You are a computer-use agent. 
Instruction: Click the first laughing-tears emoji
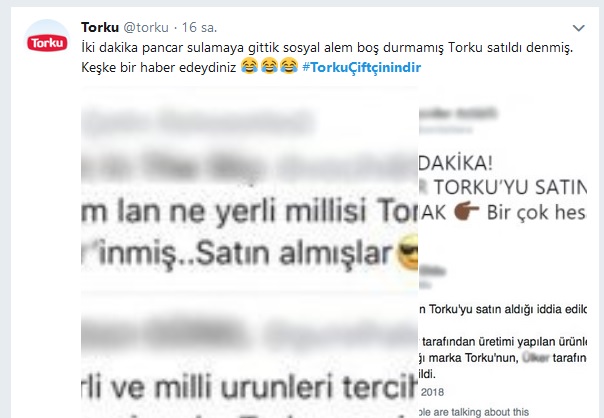[x=249, y=65]
